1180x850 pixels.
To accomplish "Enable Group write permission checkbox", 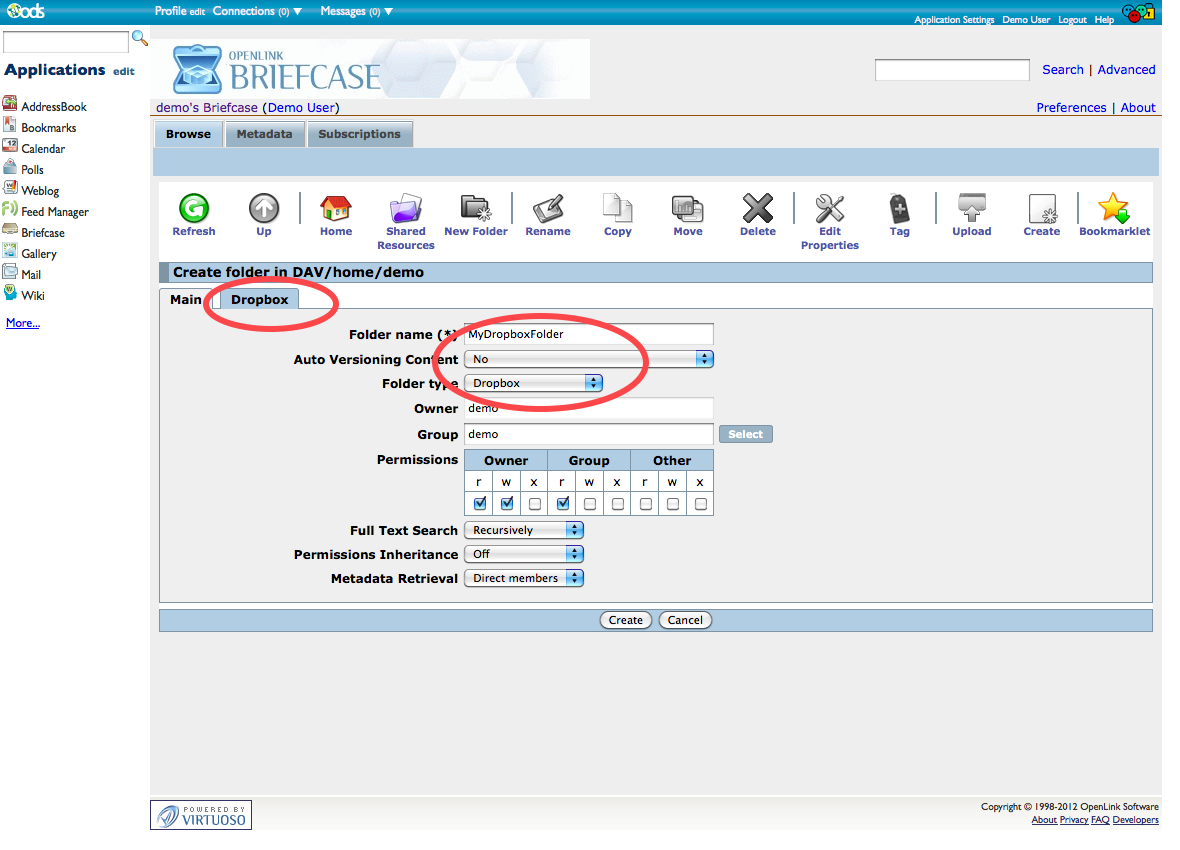I will (x=590, y=504).
